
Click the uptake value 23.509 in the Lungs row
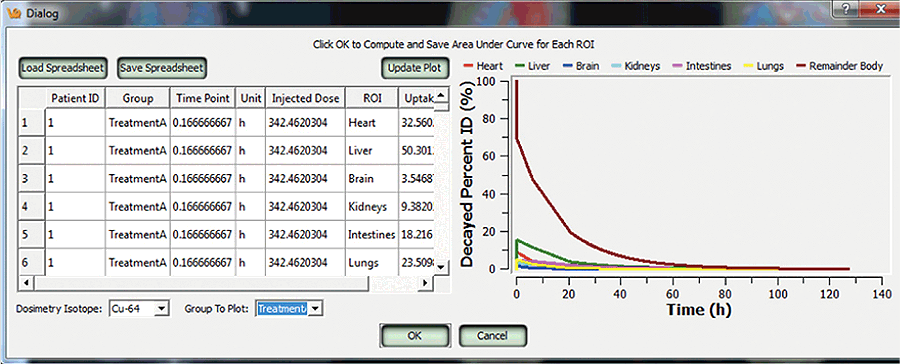click(x=416, y=263)
